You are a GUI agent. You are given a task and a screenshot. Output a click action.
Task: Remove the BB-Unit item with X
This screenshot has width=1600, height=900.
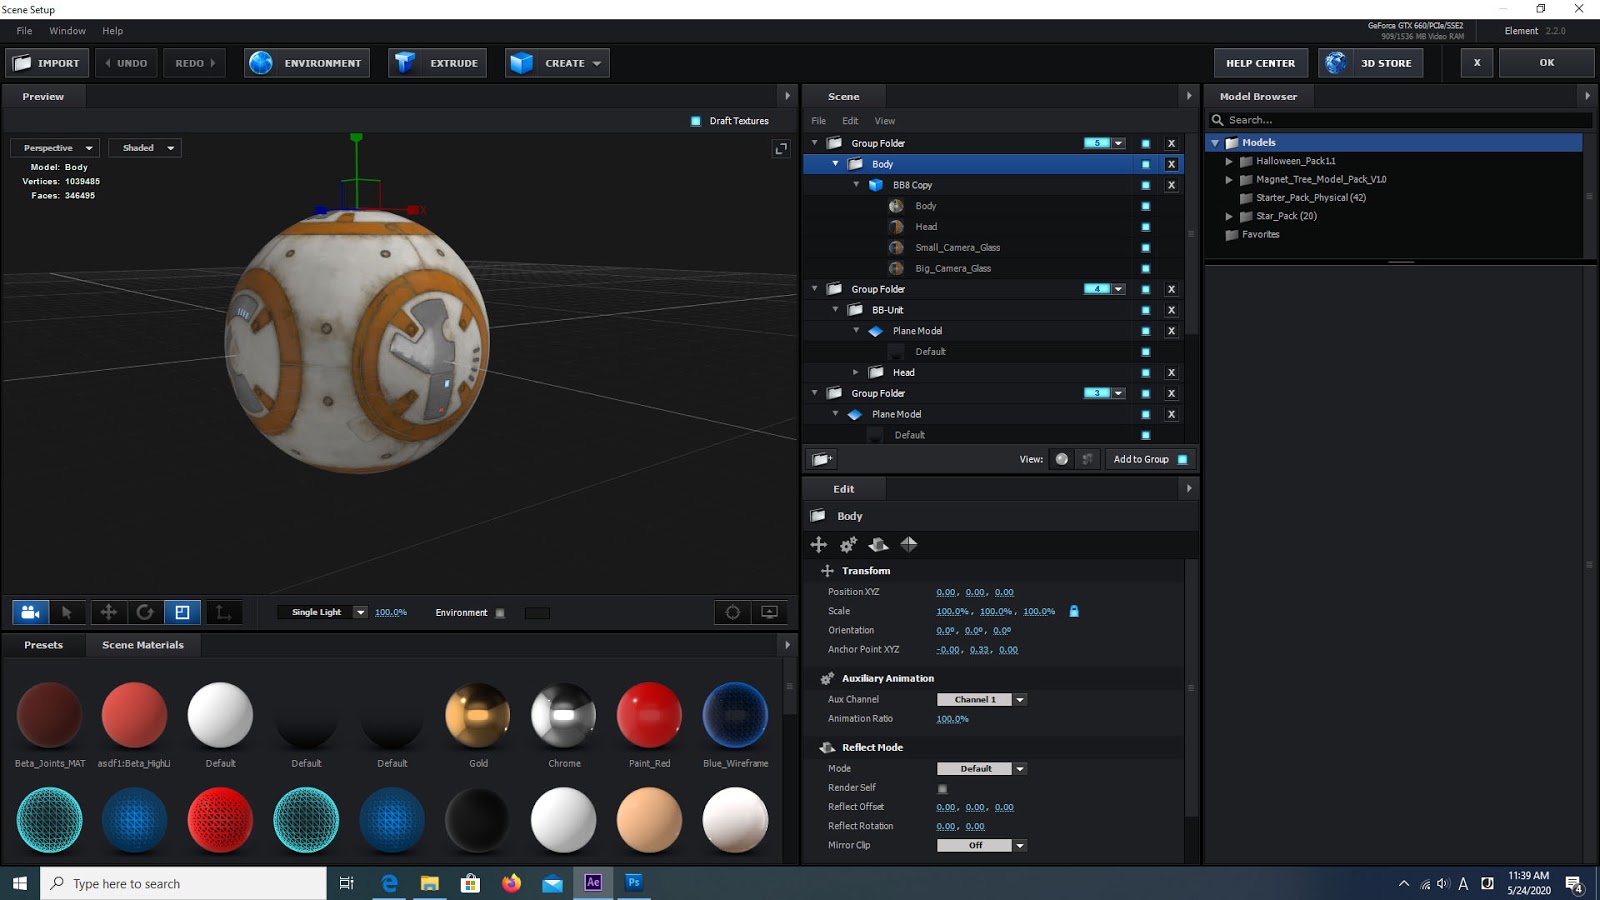click(x=1171, y=310)
